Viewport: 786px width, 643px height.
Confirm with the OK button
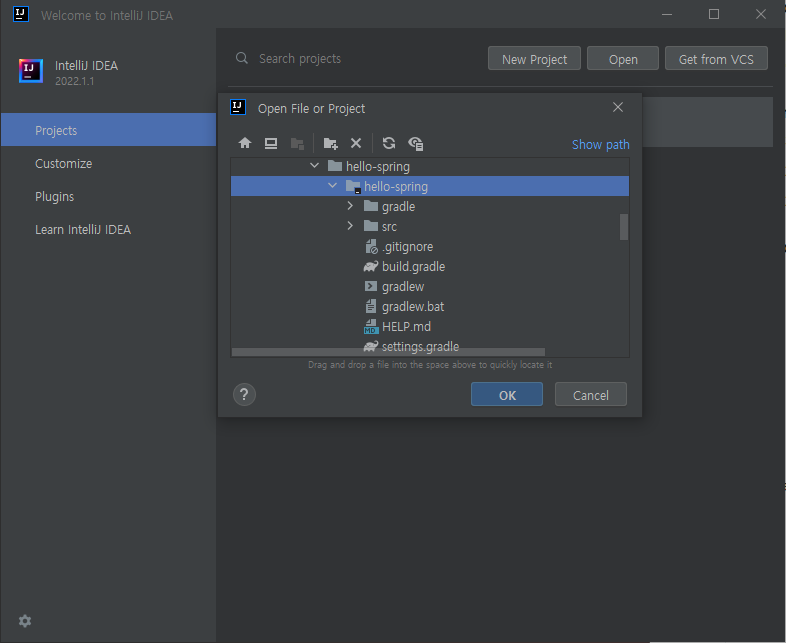[507, 394]
